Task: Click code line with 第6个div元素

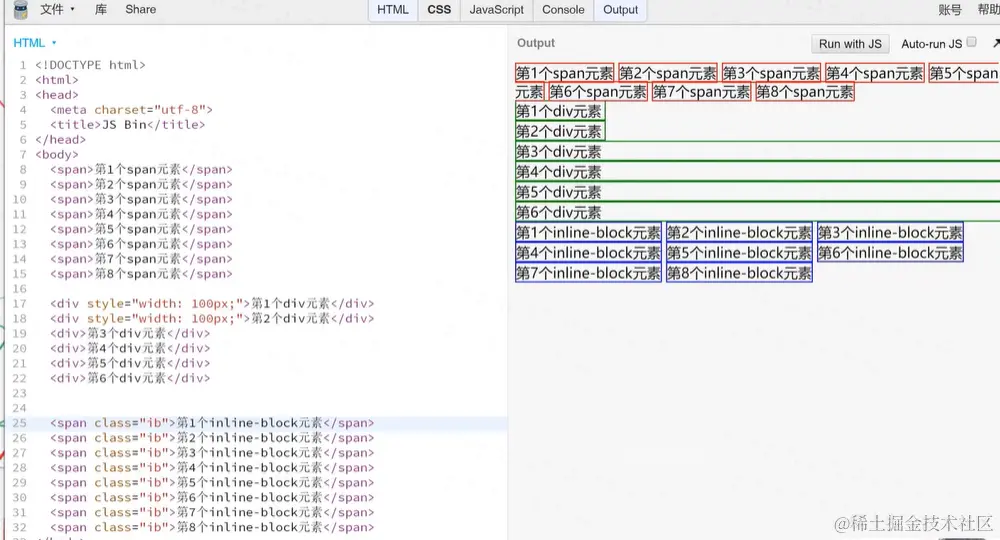Action: tap(129, 378)
